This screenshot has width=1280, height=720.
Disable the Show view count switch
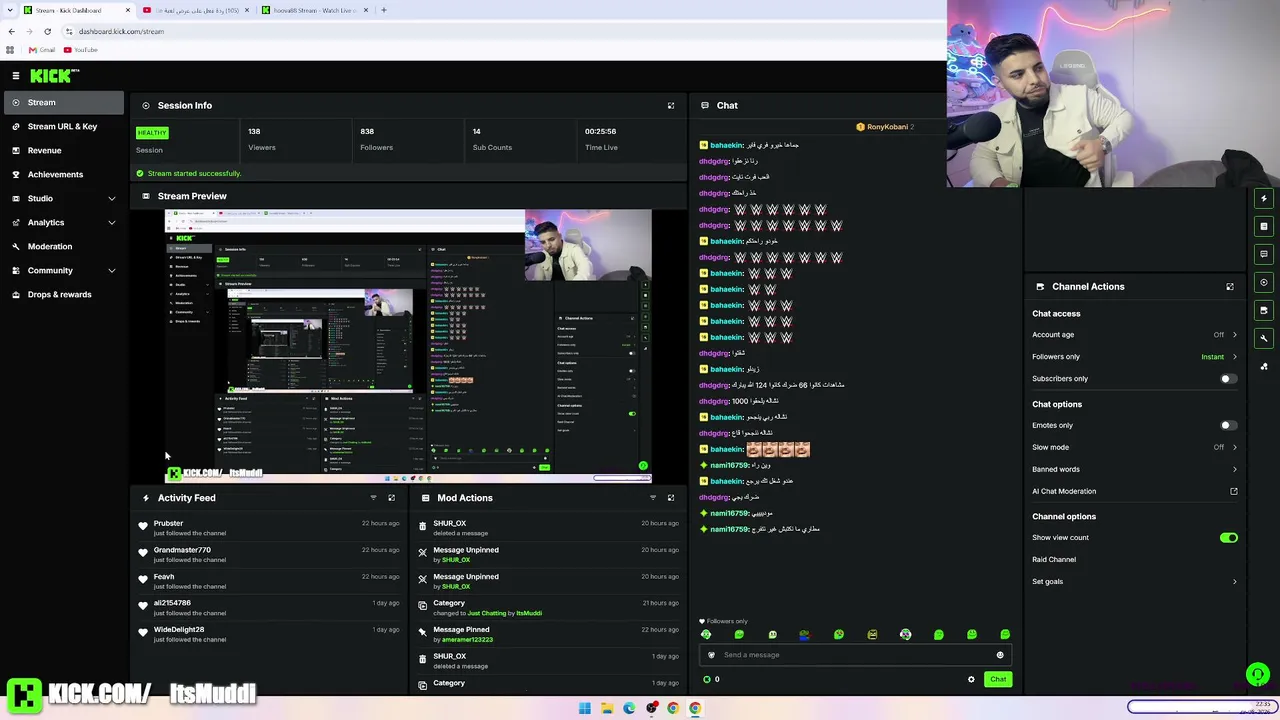[1228, 538]
